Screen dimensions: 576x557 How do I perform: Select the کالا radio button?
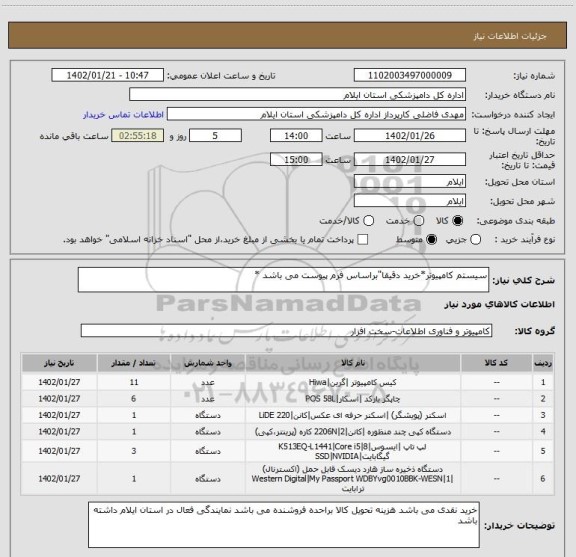[x=458, y=221]
